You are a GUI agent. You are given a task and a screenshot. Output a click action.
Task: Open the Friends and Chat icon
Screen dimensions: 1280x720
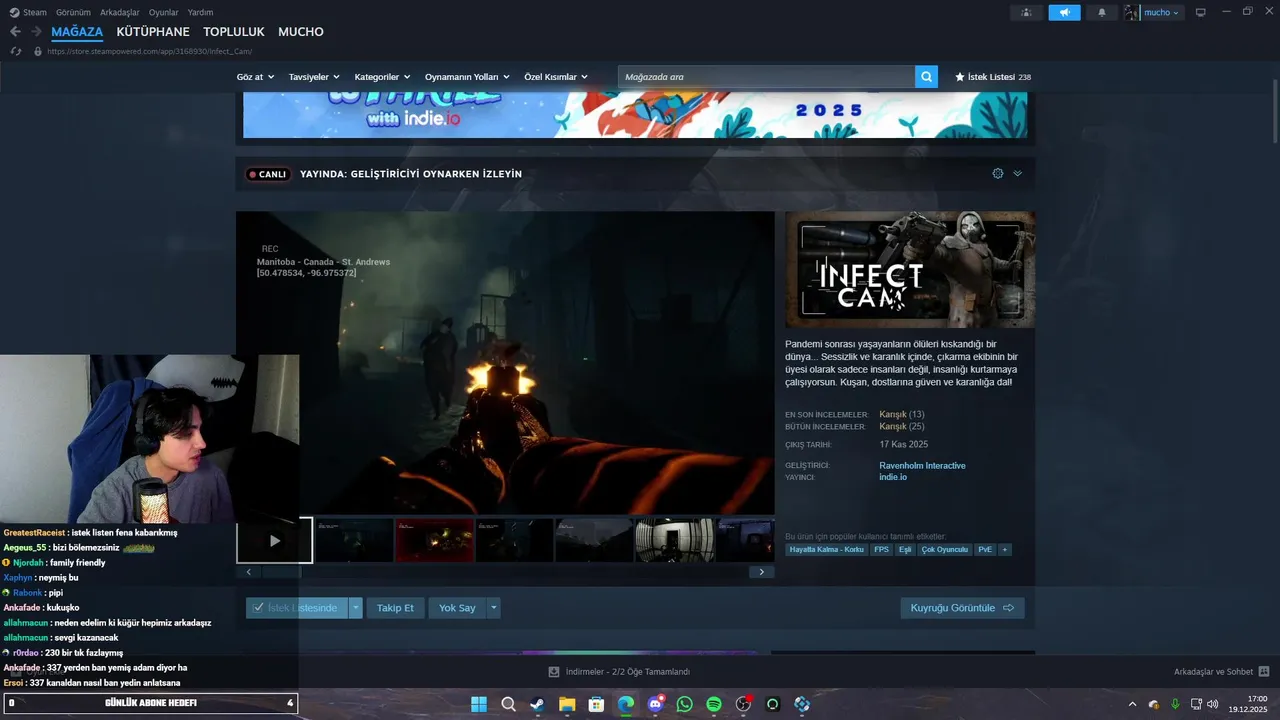pos(1263,671)
